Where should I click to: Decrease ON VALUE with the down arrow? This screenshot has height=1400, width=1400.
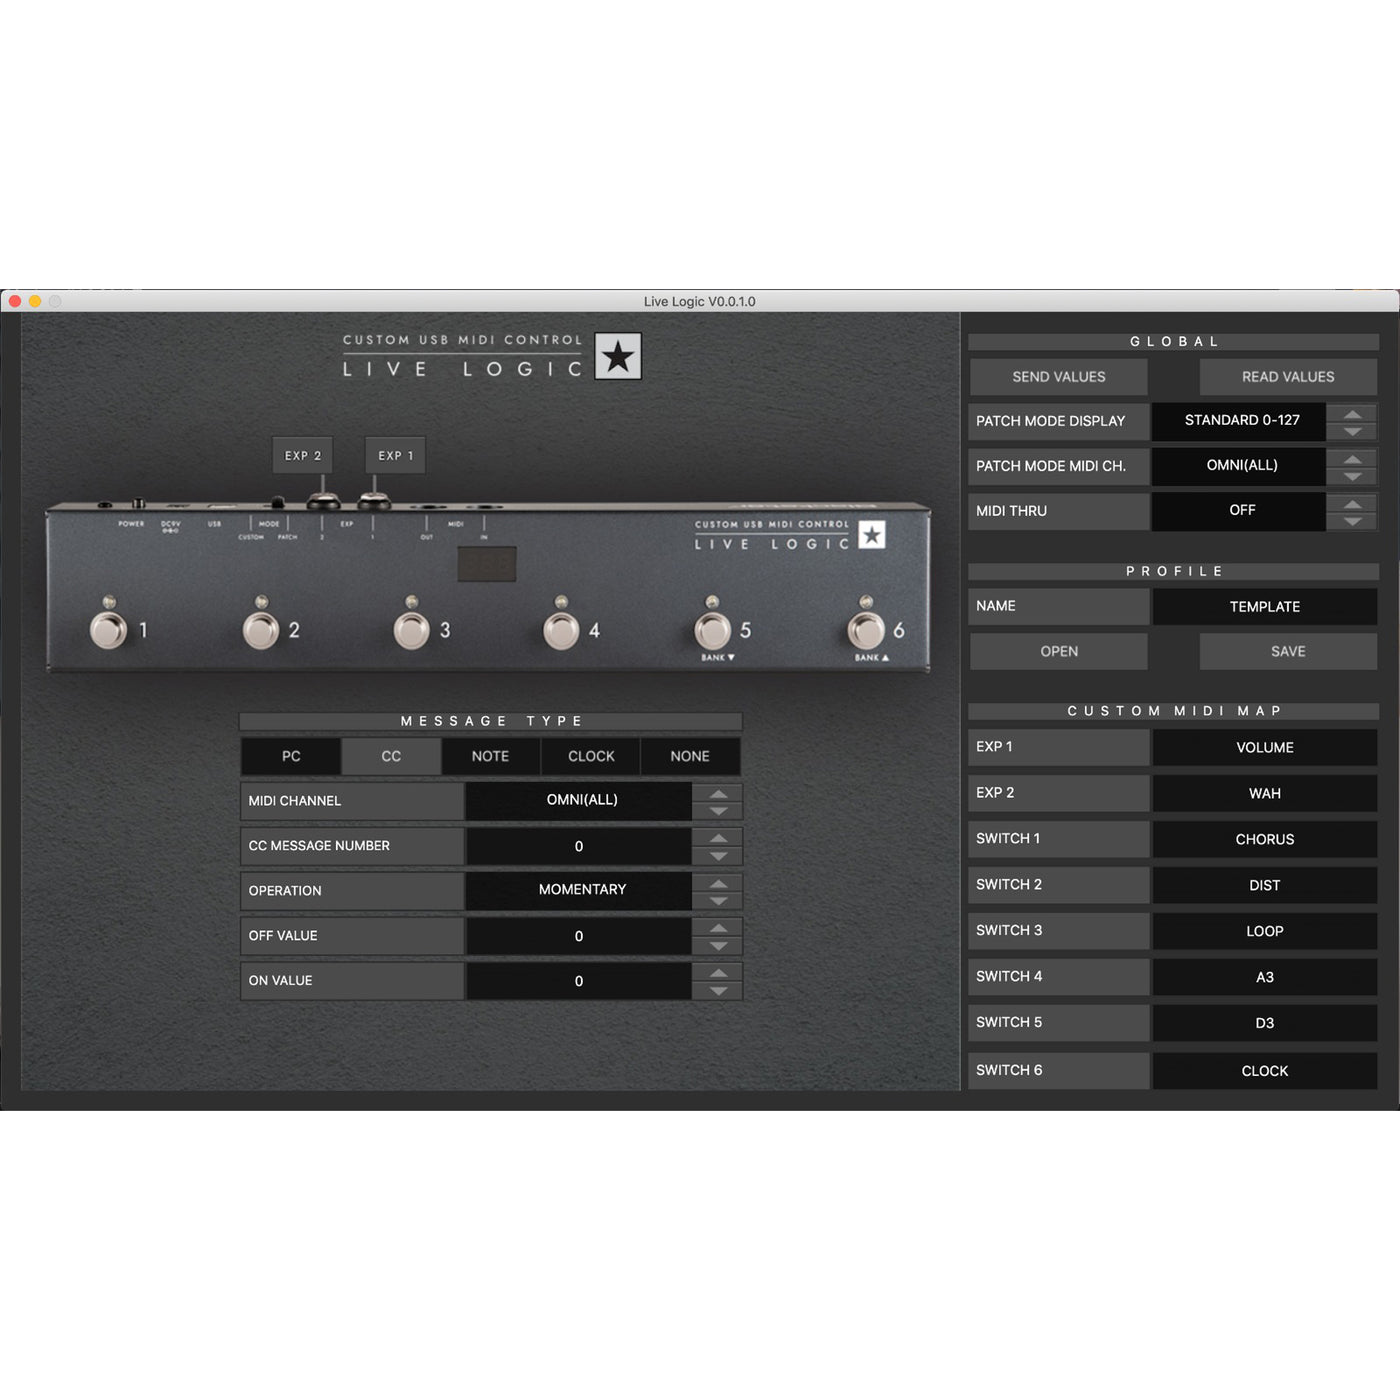tap(719, 988)
